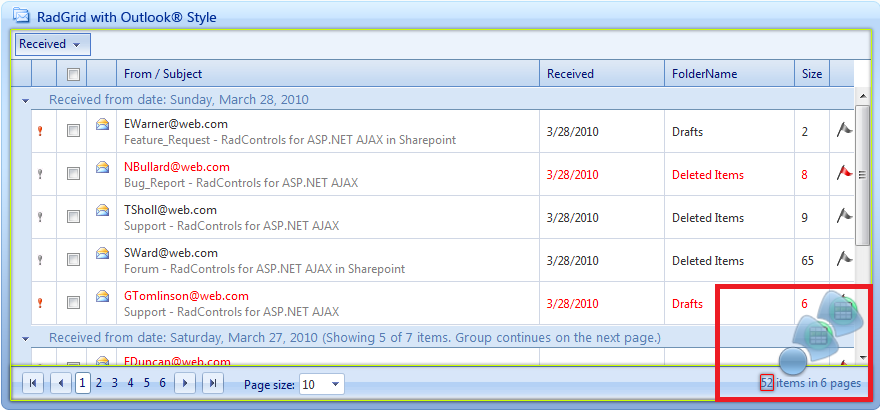Click the priority exclamation icon for EWarner row
The width and height of the screenshot is (880, 411).
pyautogui.click(x=40, y=131)
